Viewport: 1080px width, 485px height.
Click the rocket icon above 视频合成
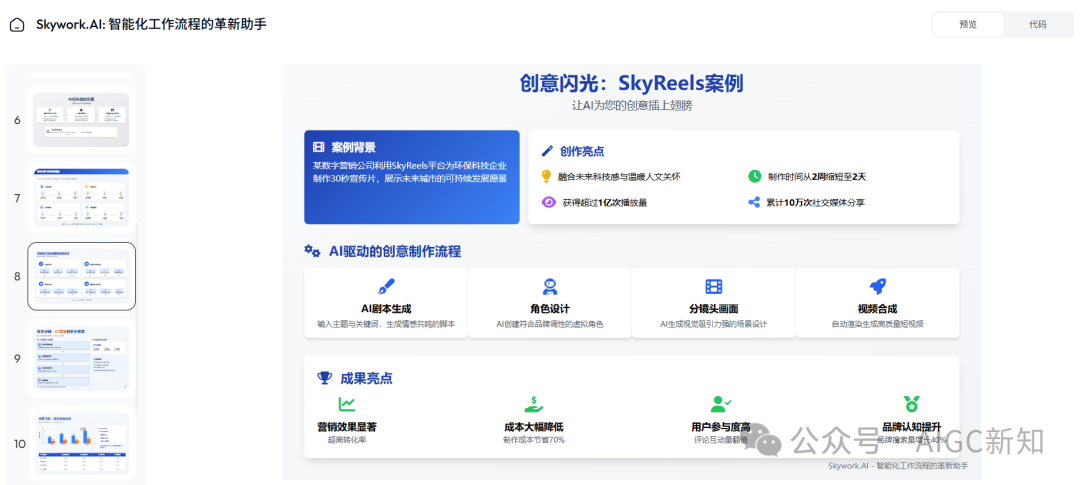[878, 287]
